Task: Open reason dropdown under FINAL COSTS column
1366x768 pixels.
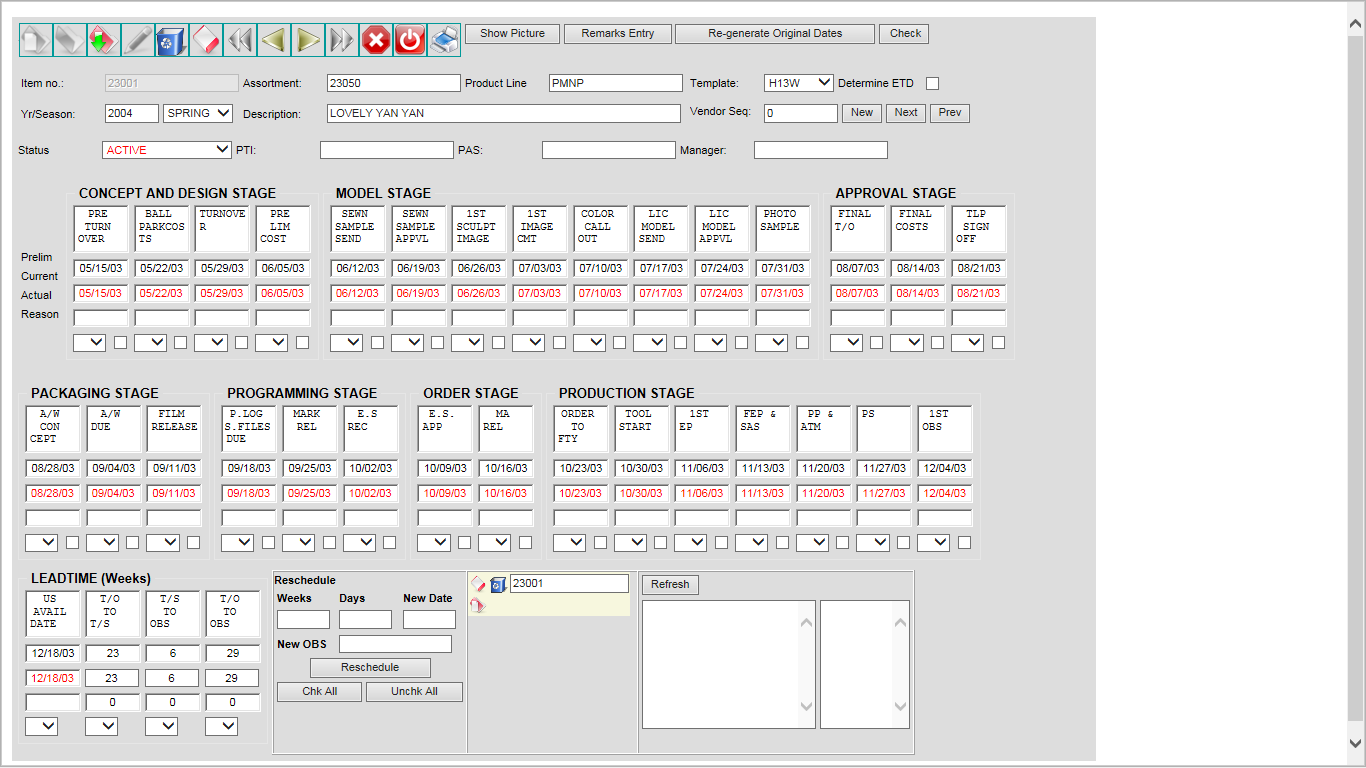Action: click(907, 342)
